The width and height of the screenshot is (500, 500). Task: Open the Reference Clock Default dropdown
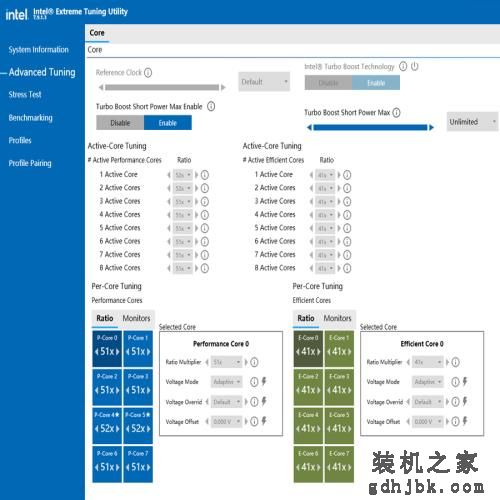264,82
